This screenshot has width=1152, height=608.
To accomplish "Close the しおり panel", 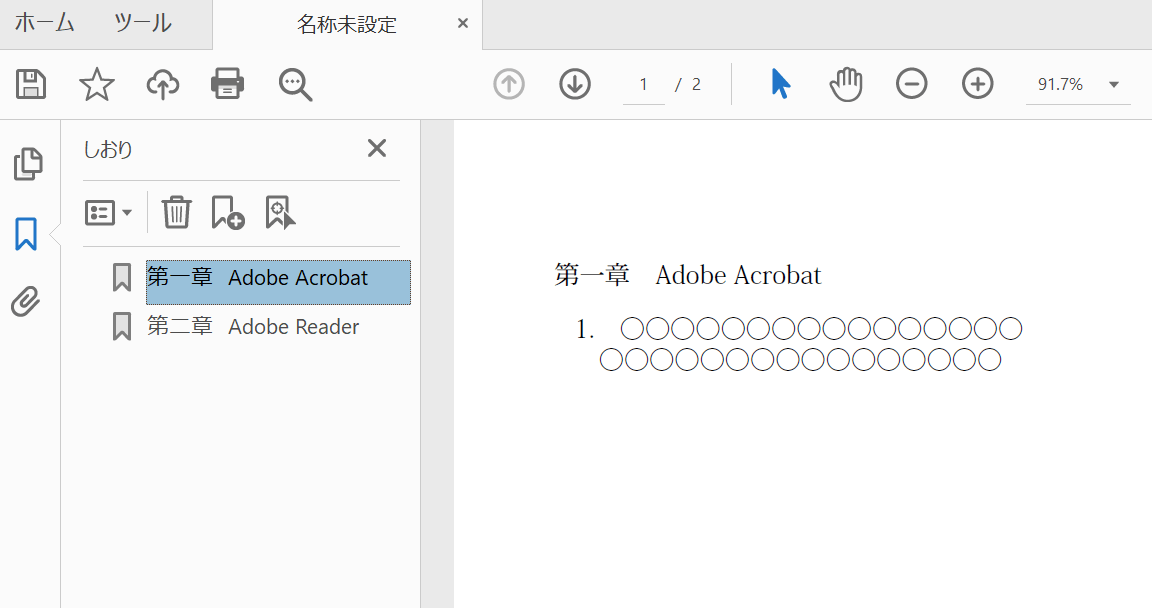I will [x=377, y=148].
